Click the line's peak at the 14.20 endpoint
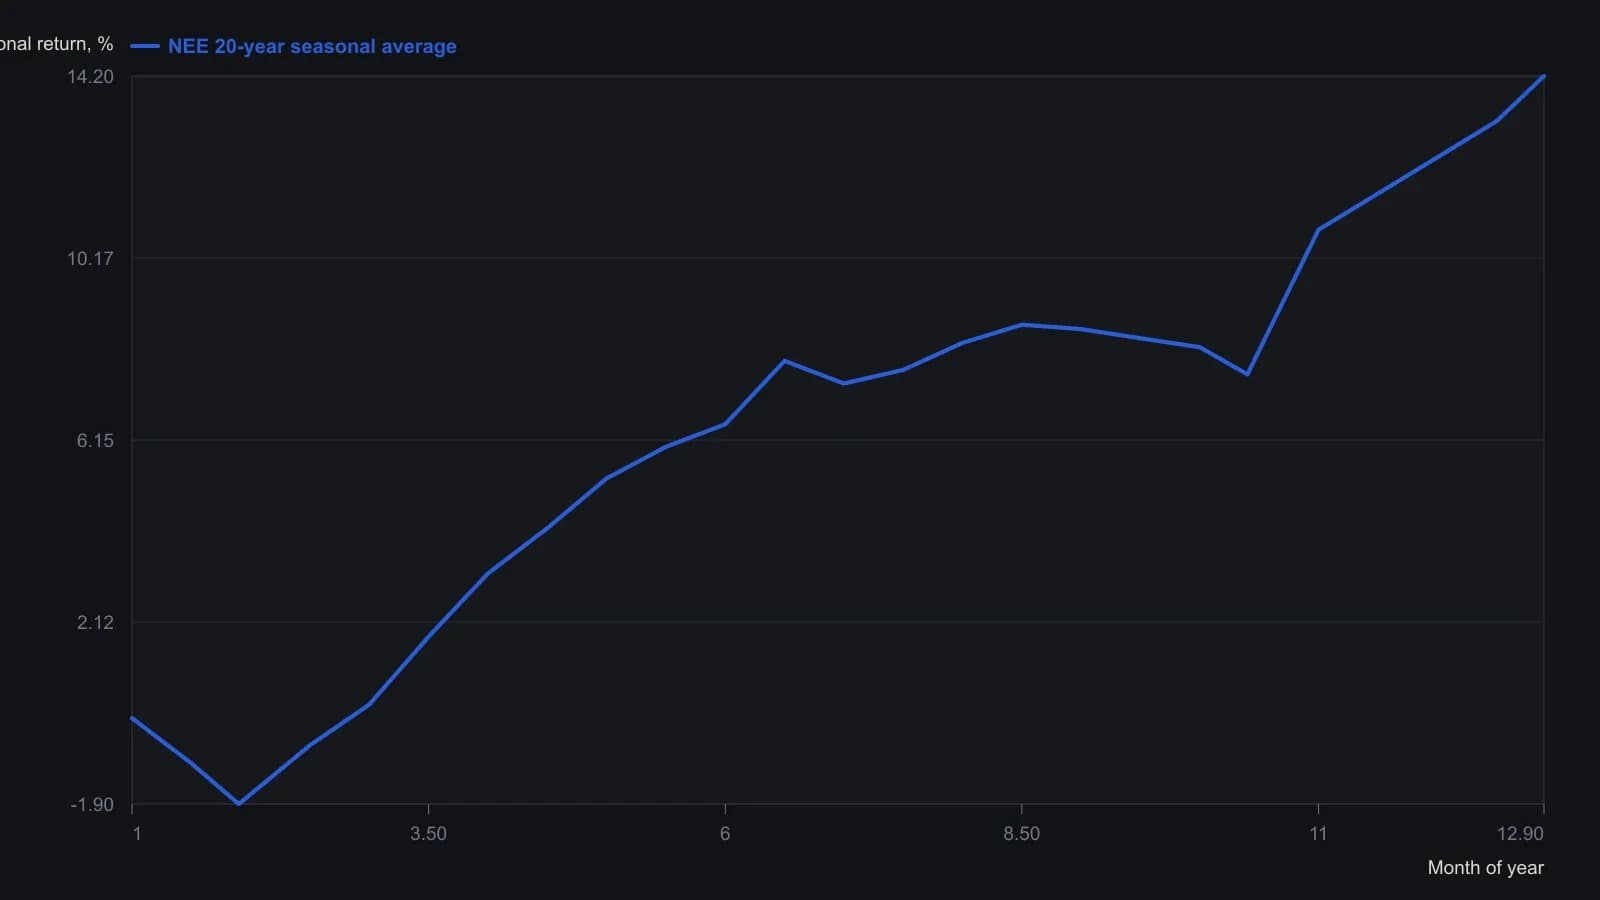 pyautogui.click(x=1543, y=77)
